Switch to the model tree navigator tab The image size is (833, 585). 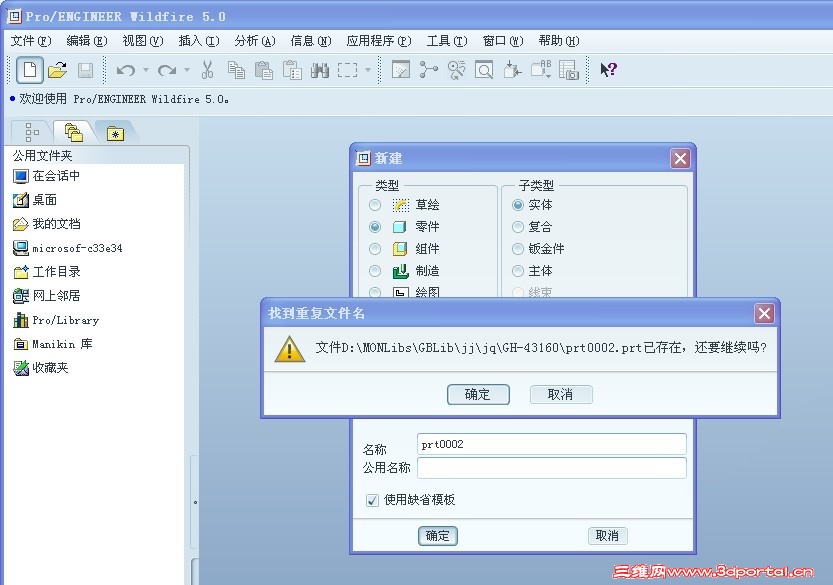coord(32,132)
